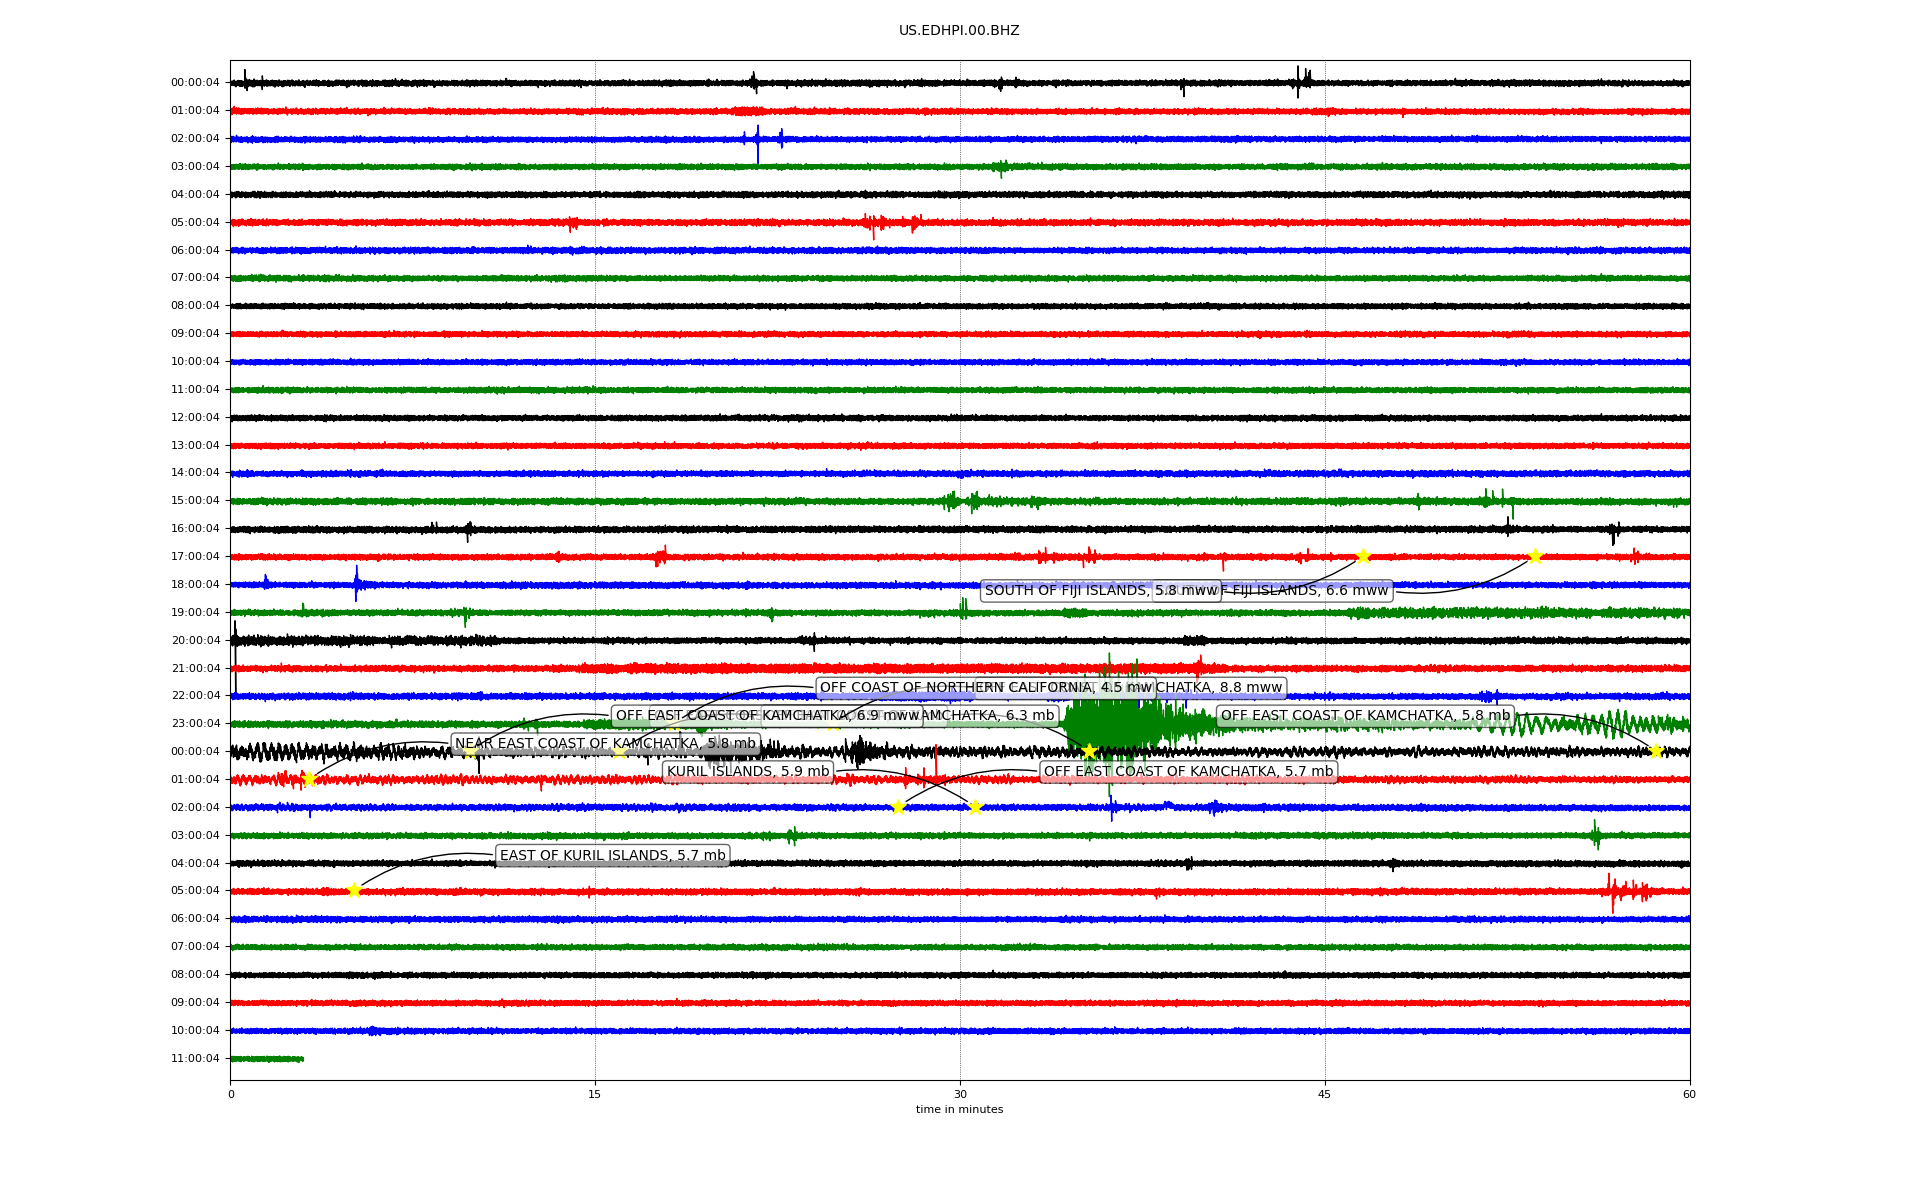Select the star marker for Fiji Islands 6.6 mww
Screen dimensions: 1920x1200
pyautogui.click(x=1535, y=557)
